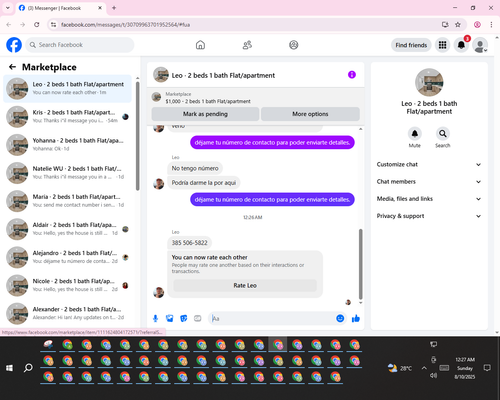500x400 pixels.
Task: Expand Privacy & support section
Action: coord(429,216)
